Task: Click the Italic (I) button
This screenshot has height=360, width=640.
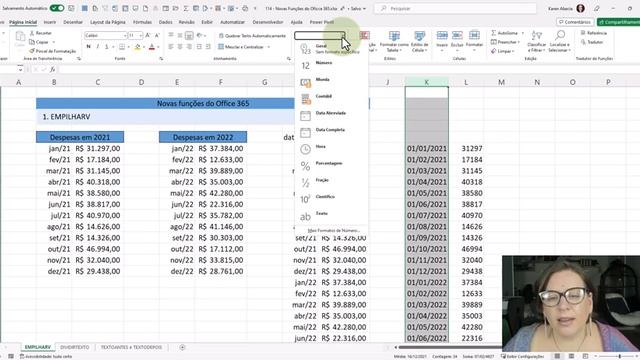Action: 98,47
